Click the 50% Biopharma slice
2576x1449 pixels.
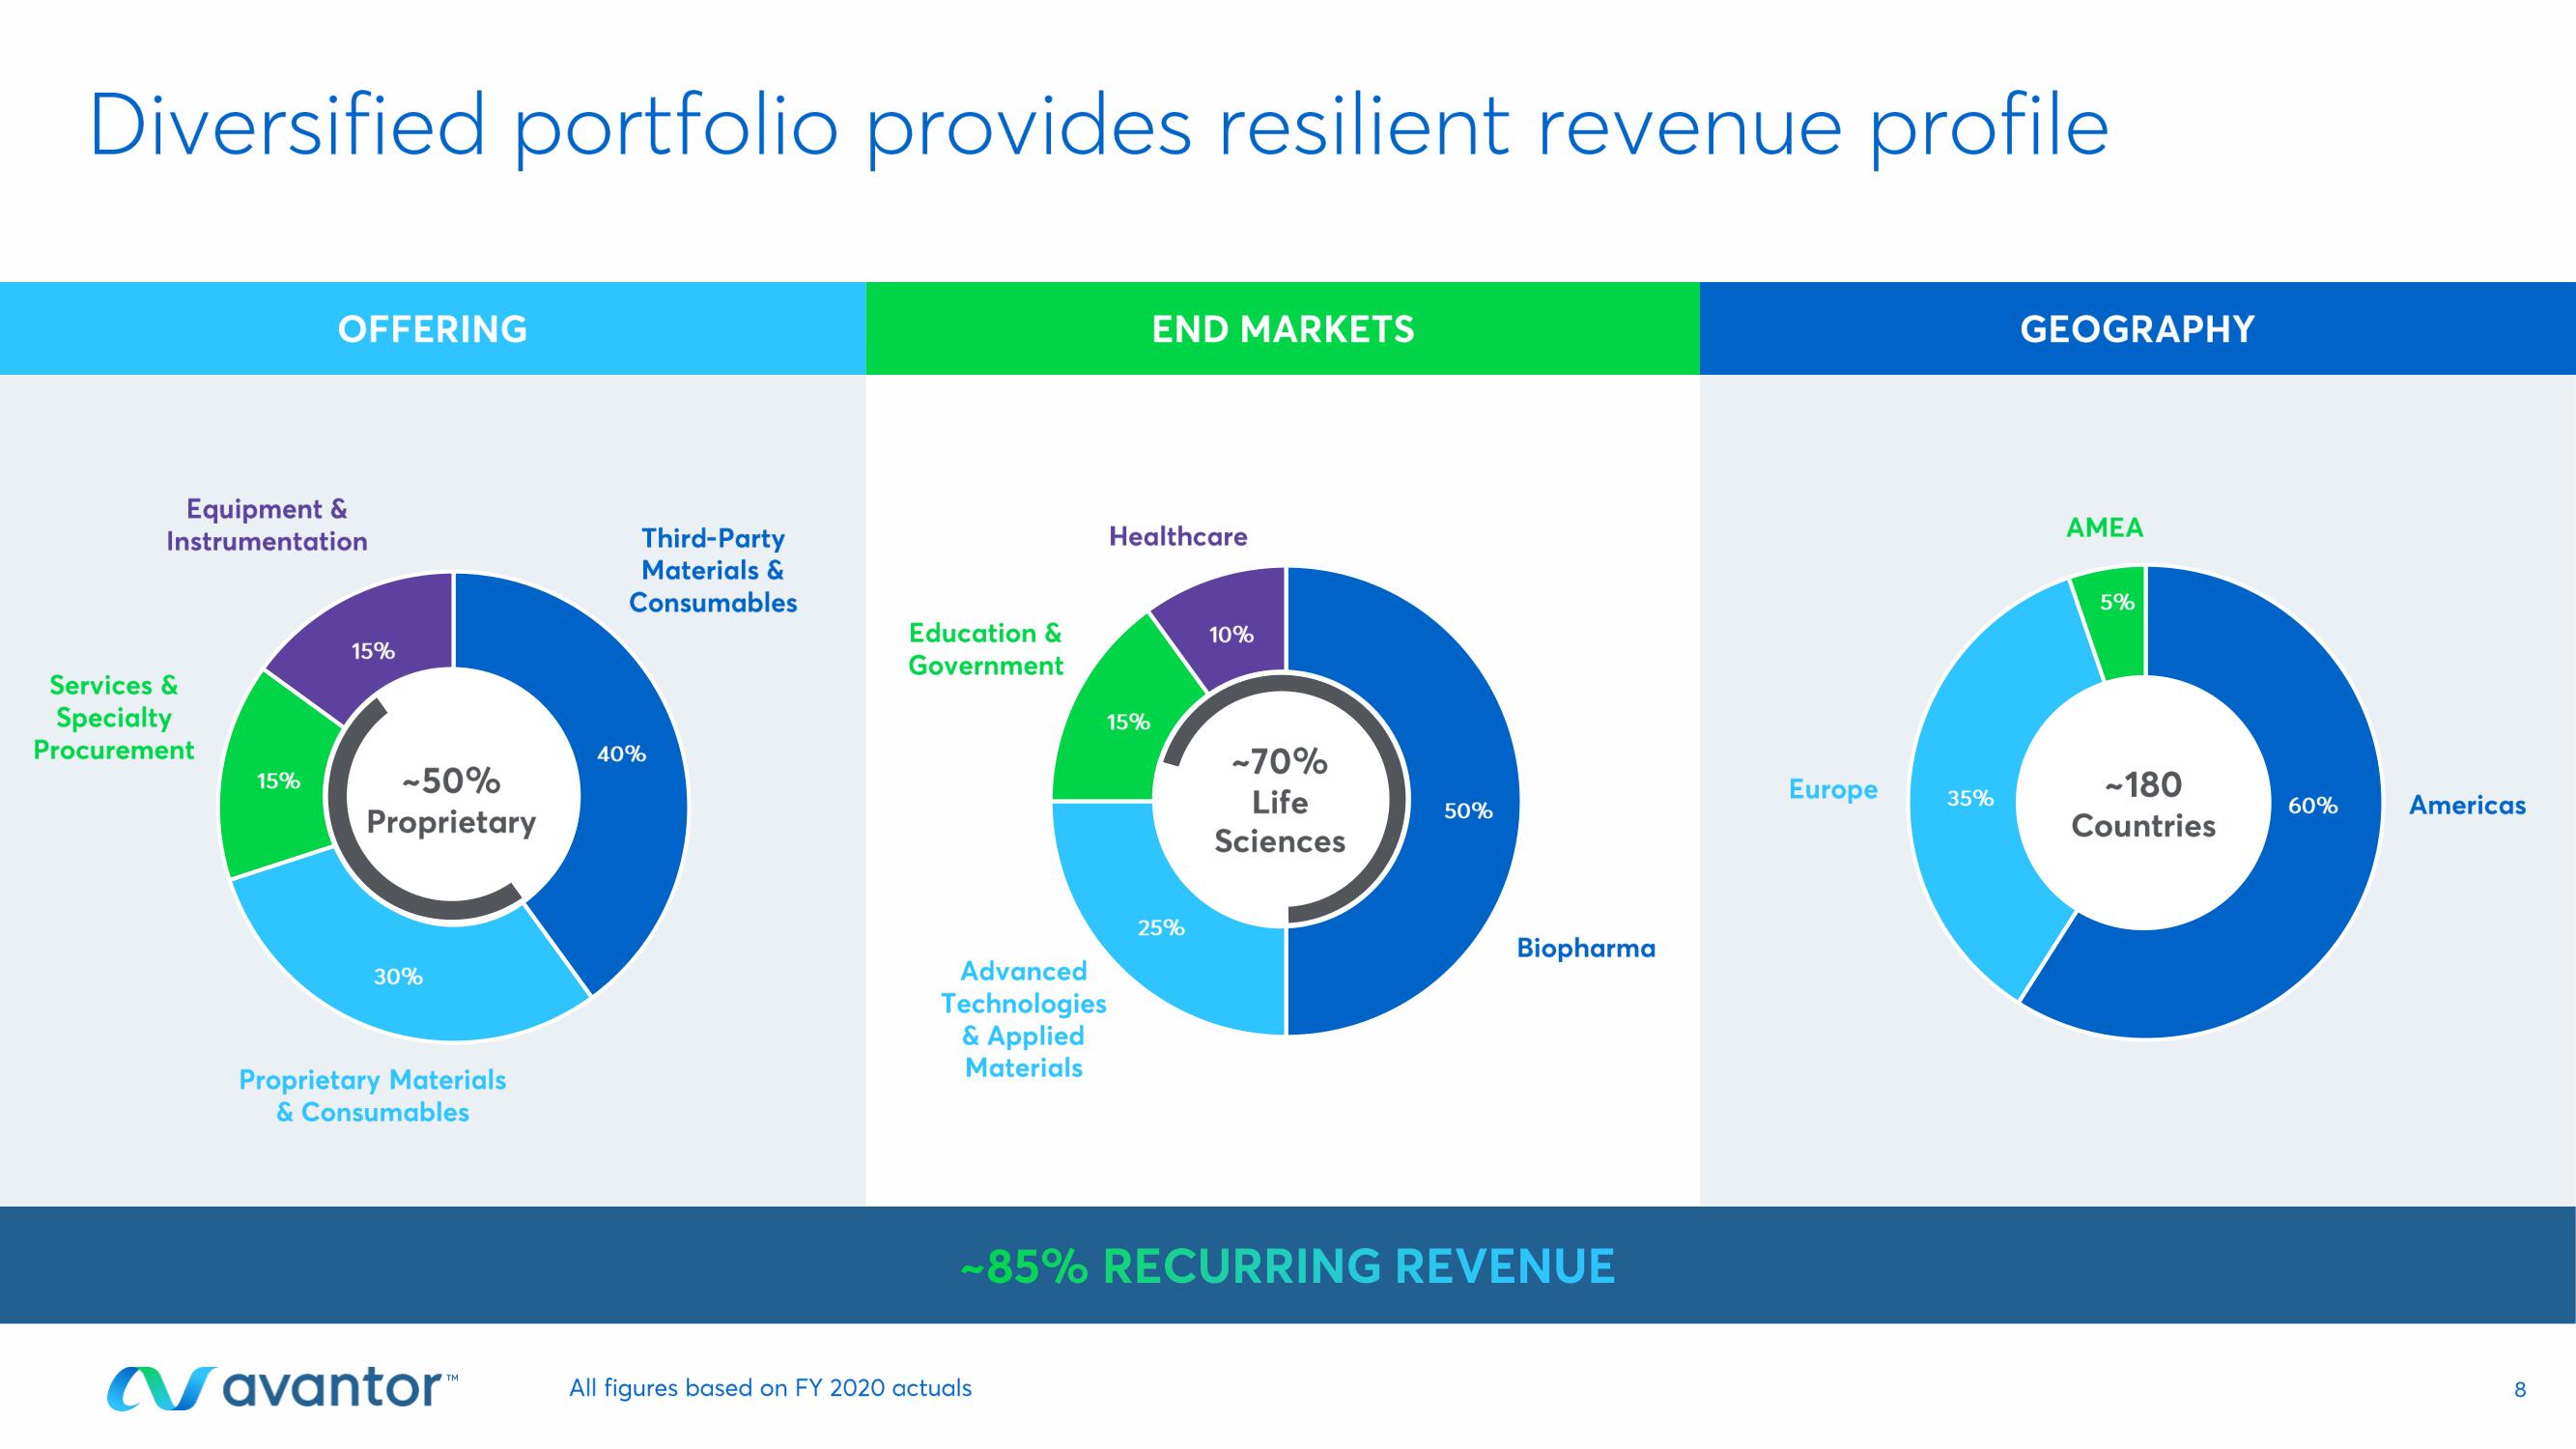[1468, 811]
